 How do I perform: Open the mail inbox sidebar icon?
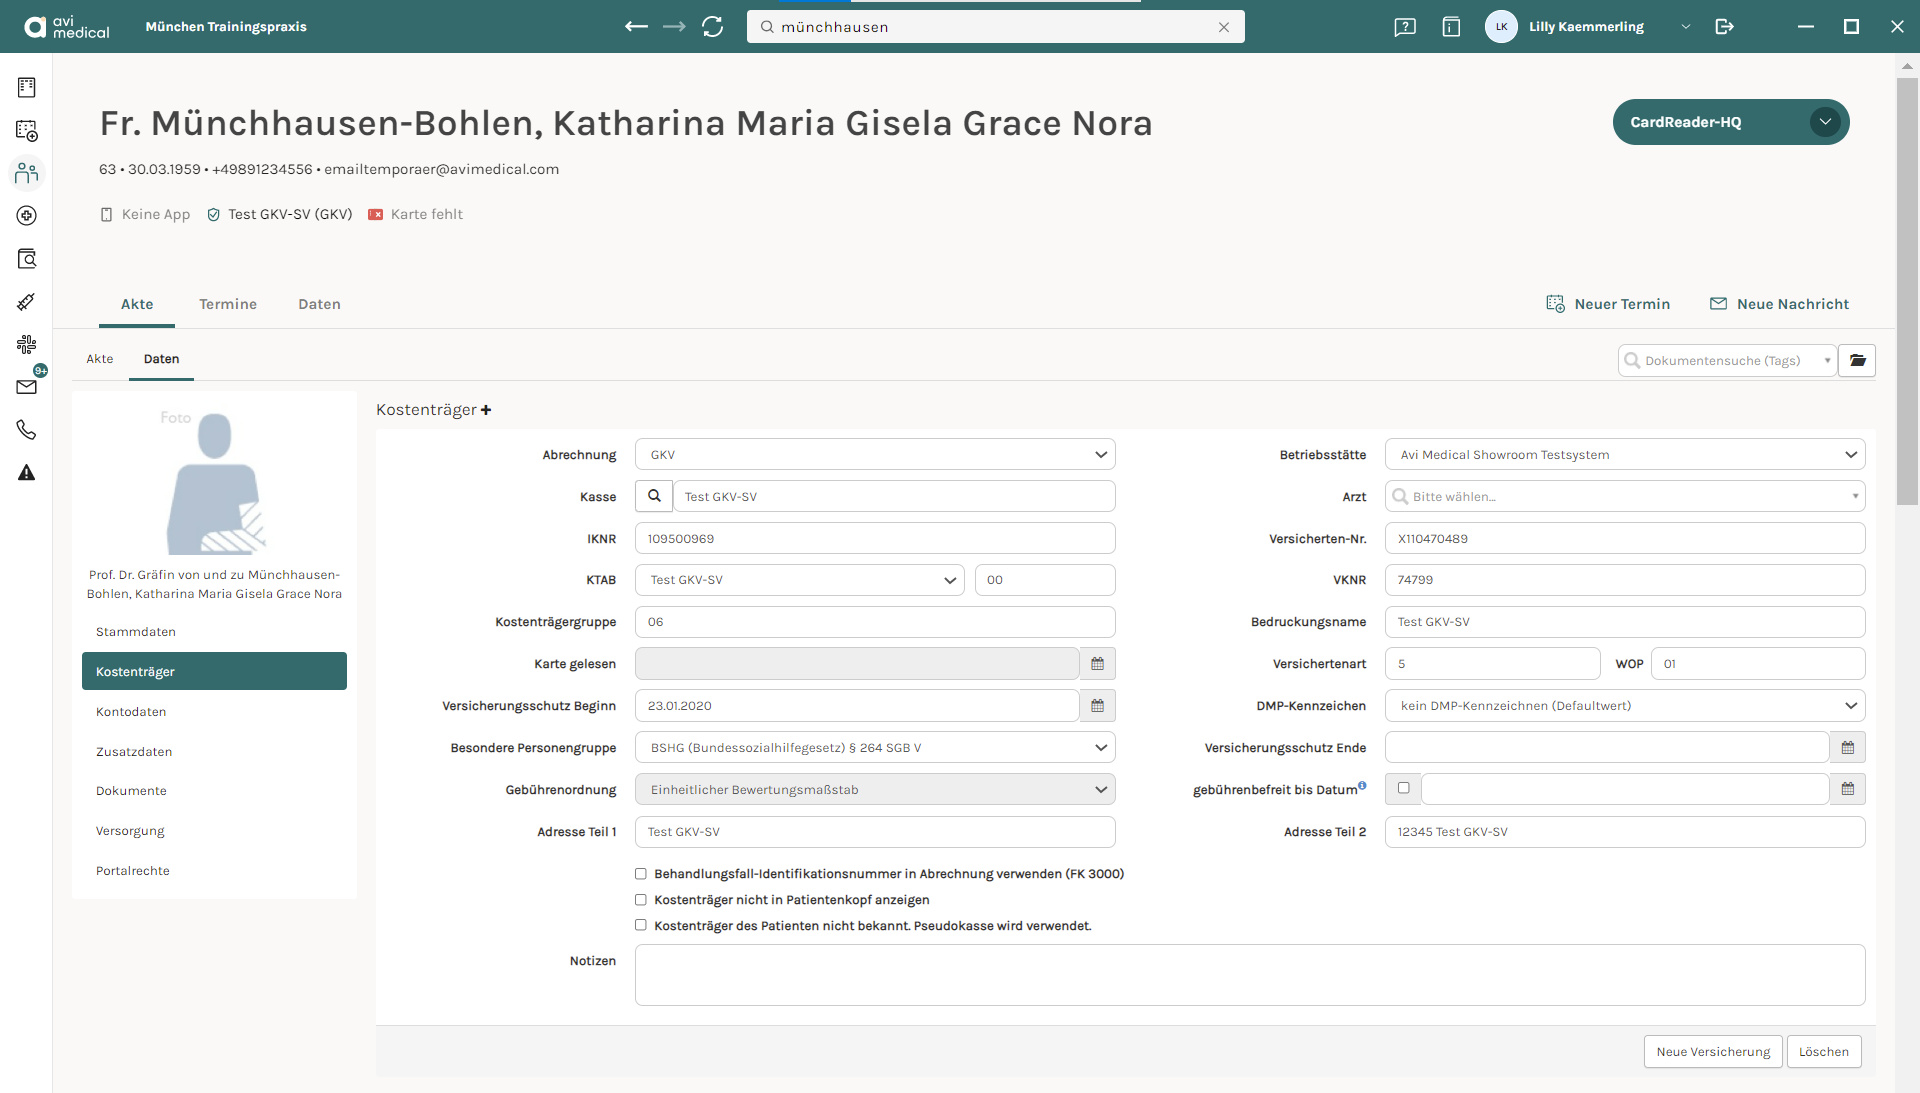(27, 387)
